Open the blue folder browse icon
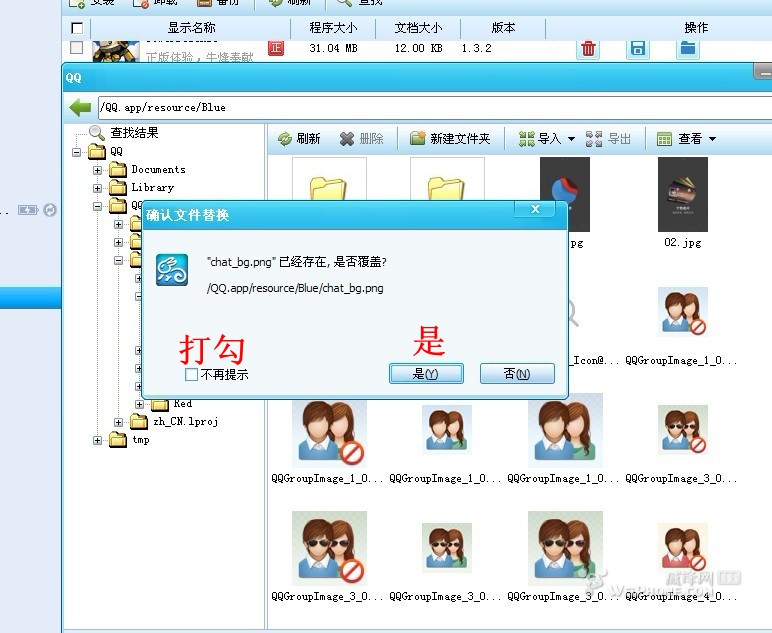 click(x=687, y=48)
